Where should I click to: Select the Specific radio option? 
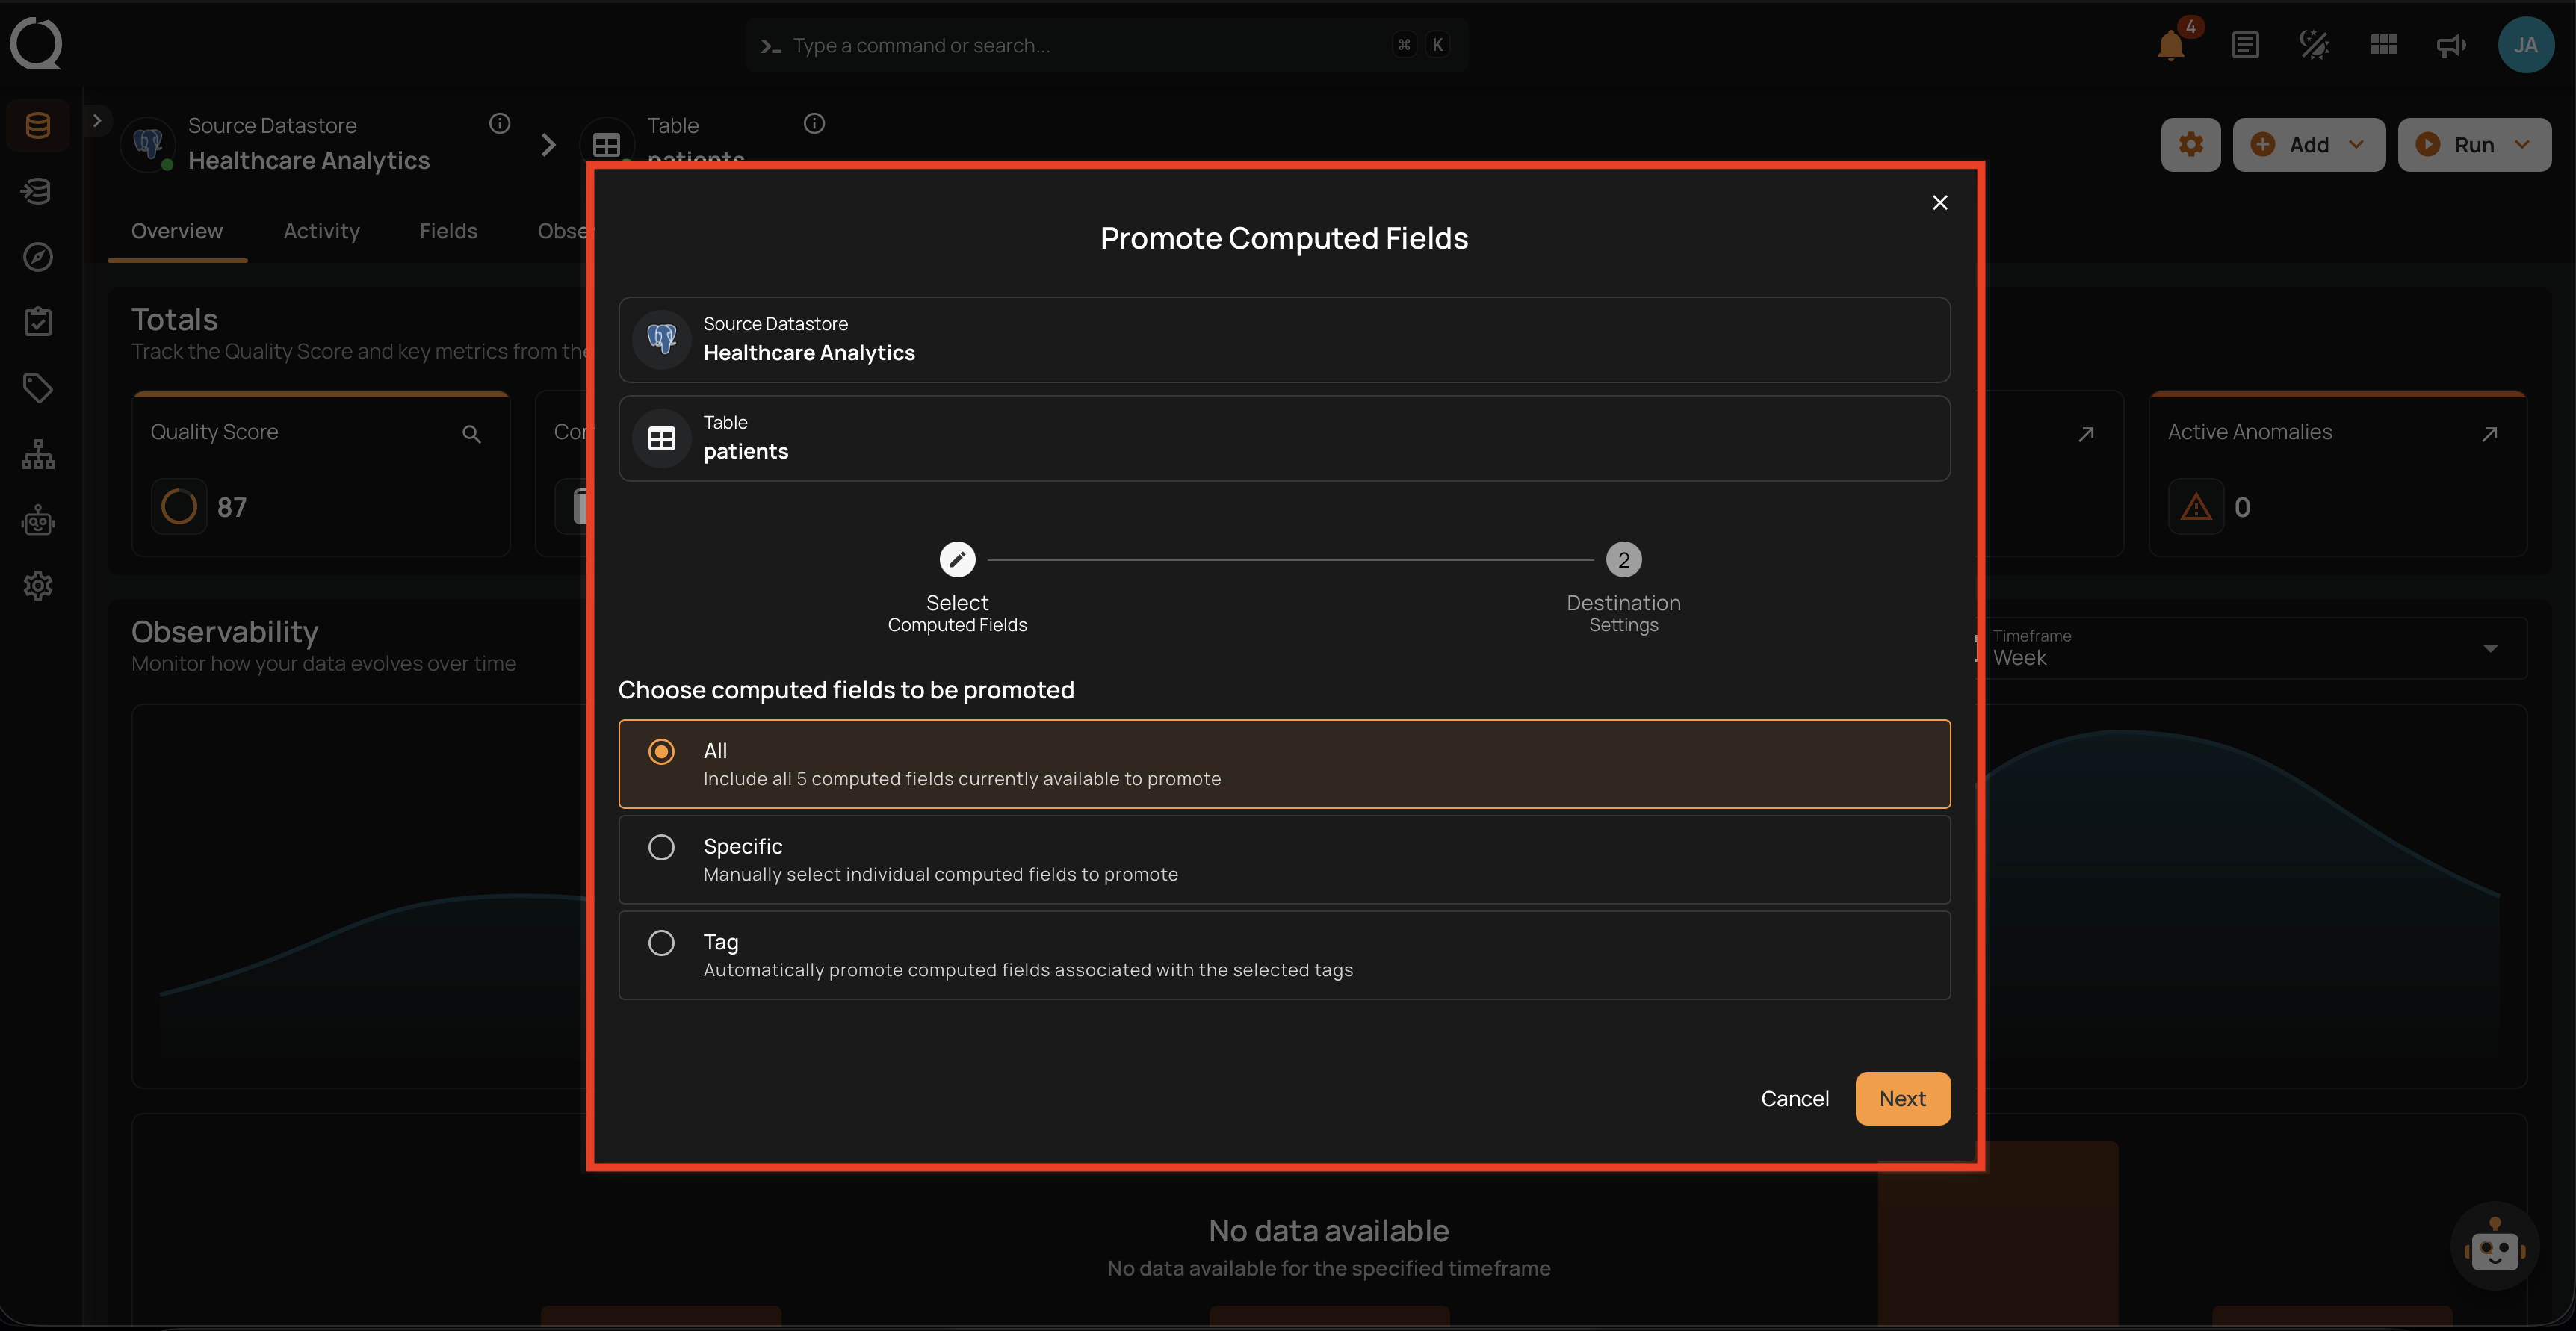[x=661, y=847]
